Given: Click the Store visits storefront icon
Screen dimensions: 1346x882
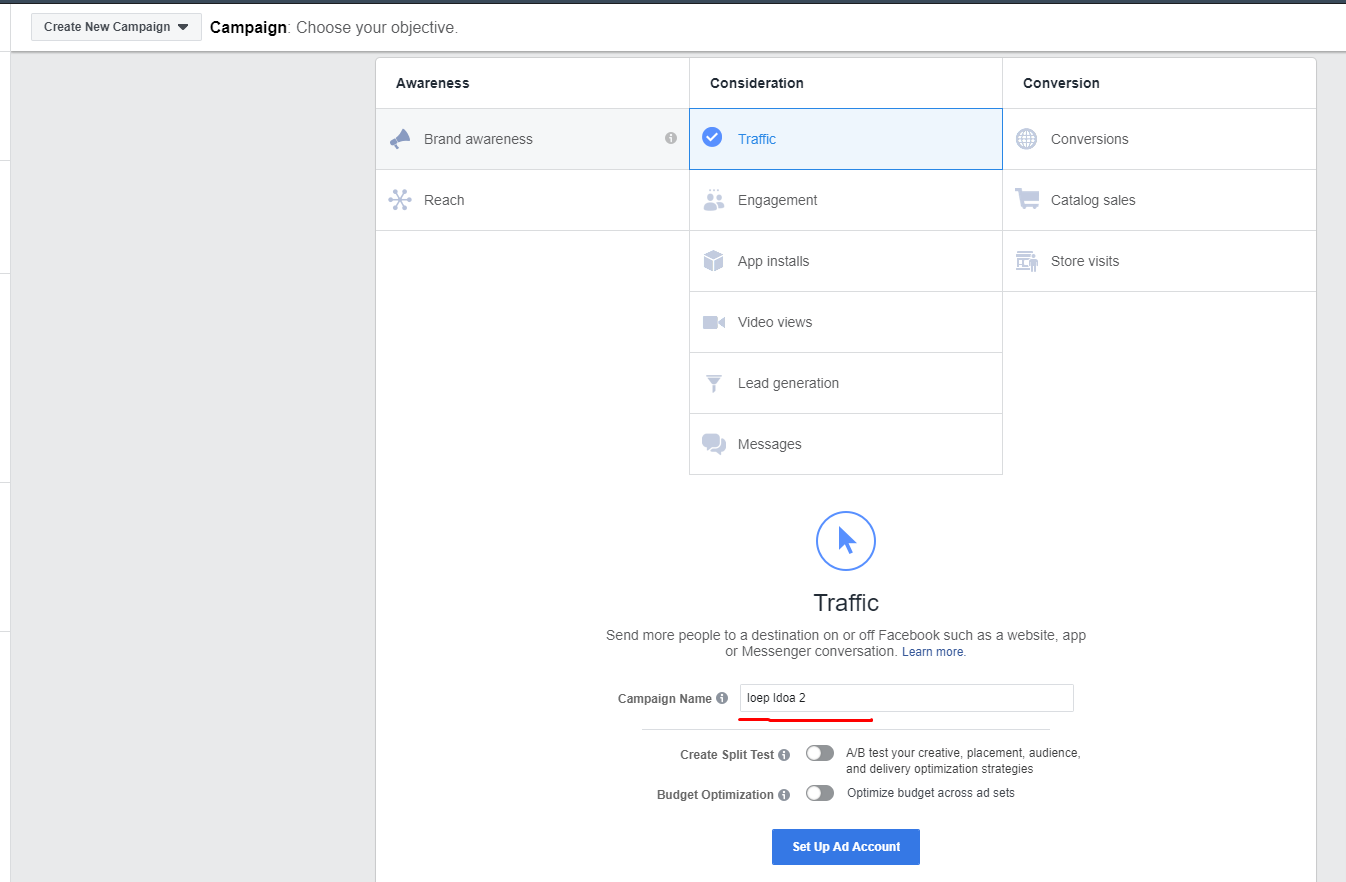Looking at the screenshot, I should 1026,261.
